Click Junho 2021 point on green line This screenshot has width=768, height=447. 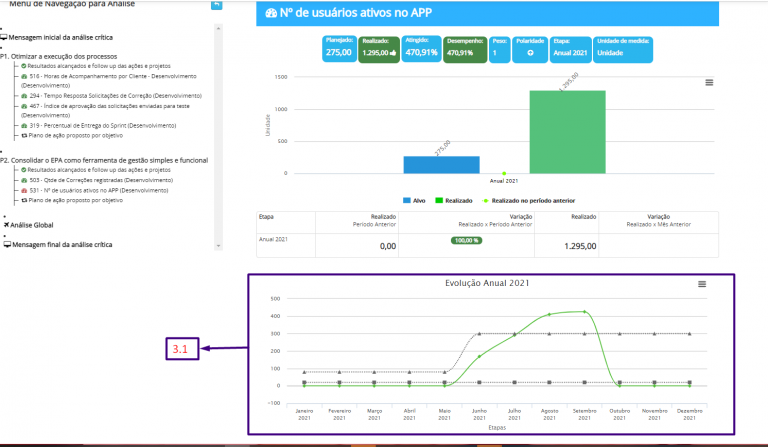tap(479, 356)
